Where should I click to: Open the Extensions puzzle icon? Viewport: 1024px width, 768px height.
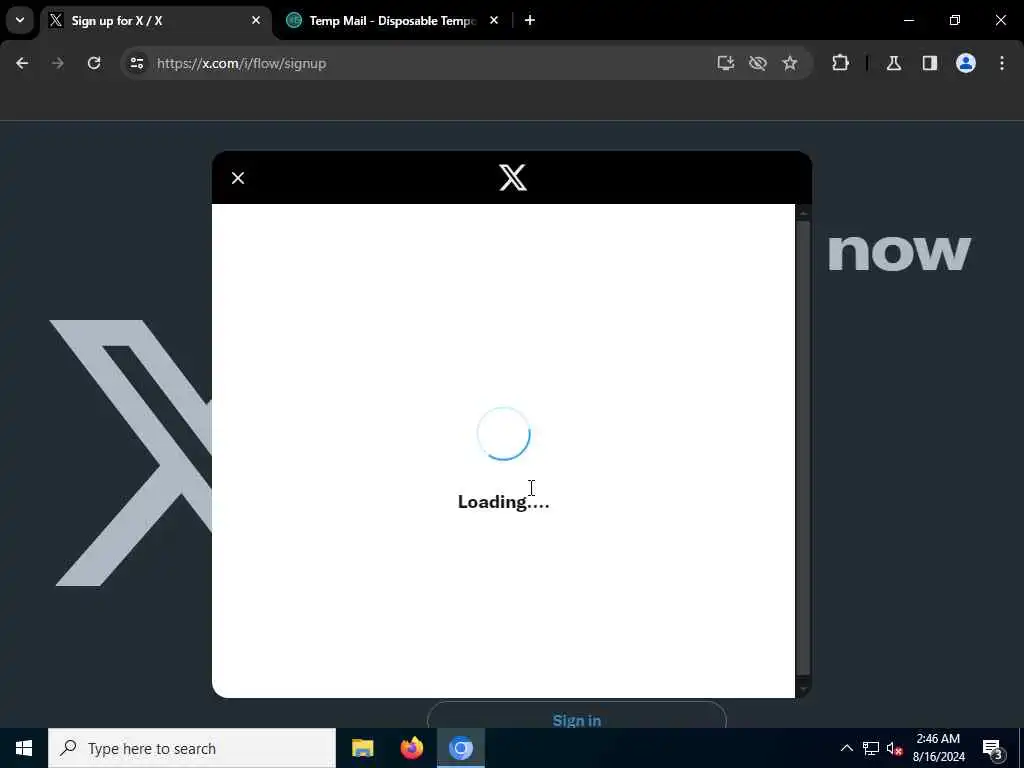pyautogui.click(x=840, y=63)
